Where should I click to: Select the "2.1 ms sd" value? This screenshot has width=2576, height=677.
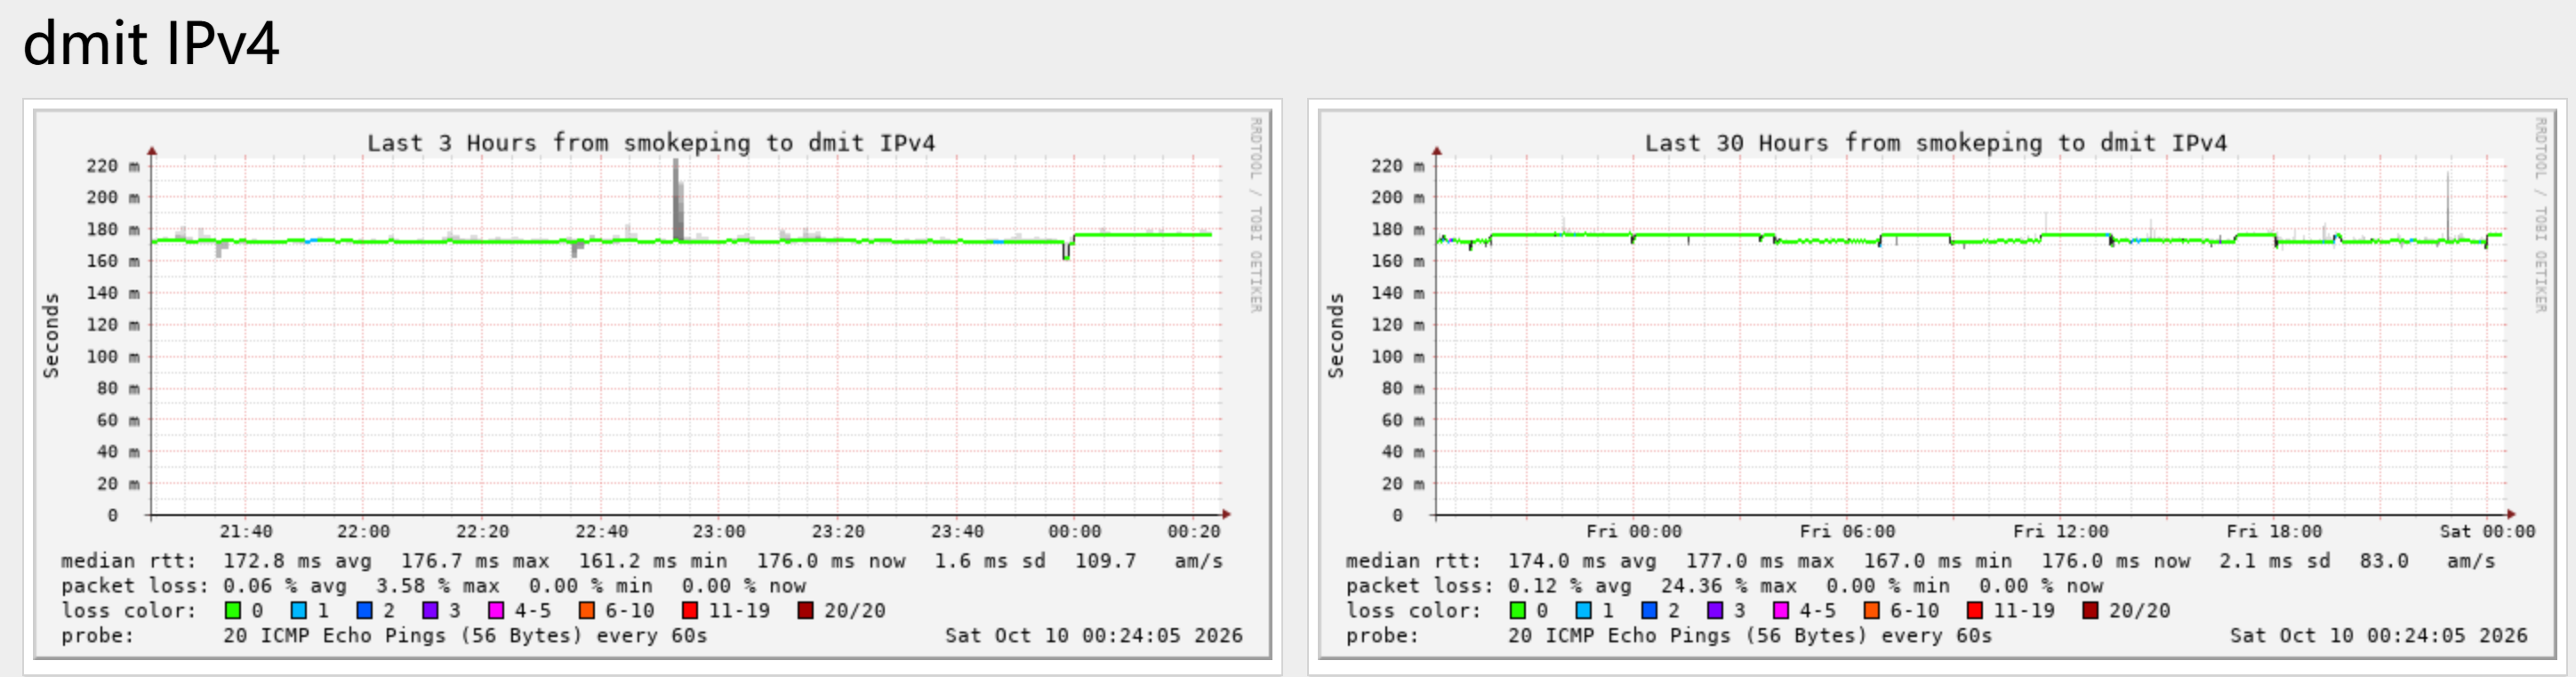click(x=2275, y=561)
